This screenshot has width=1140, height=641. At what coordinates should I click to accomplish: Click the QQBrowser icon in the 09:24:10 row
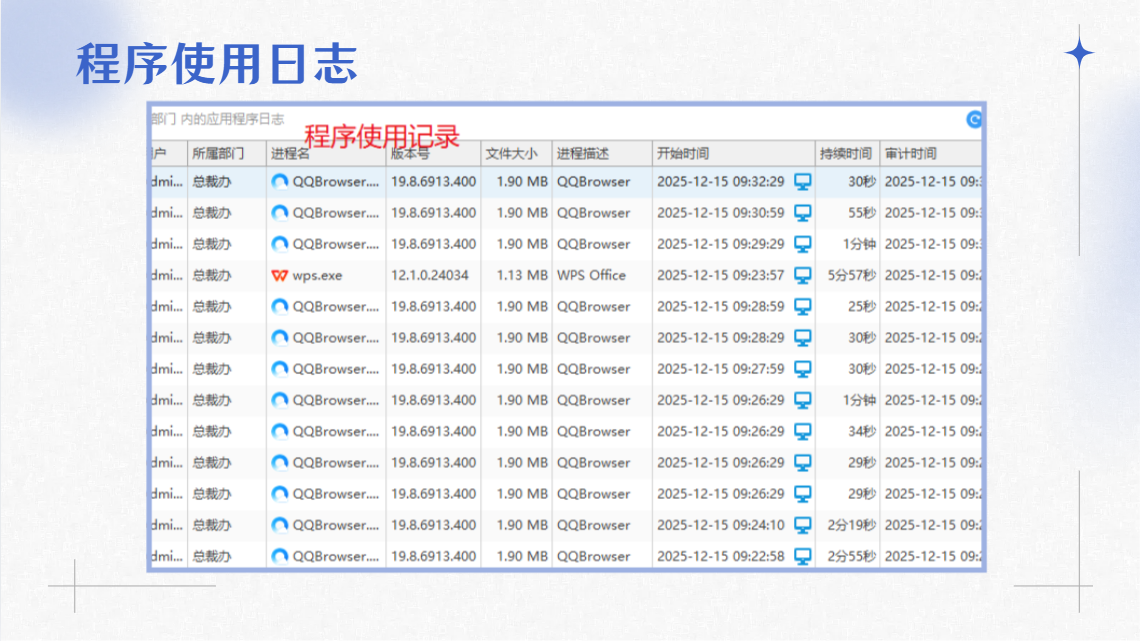point(280,525)
